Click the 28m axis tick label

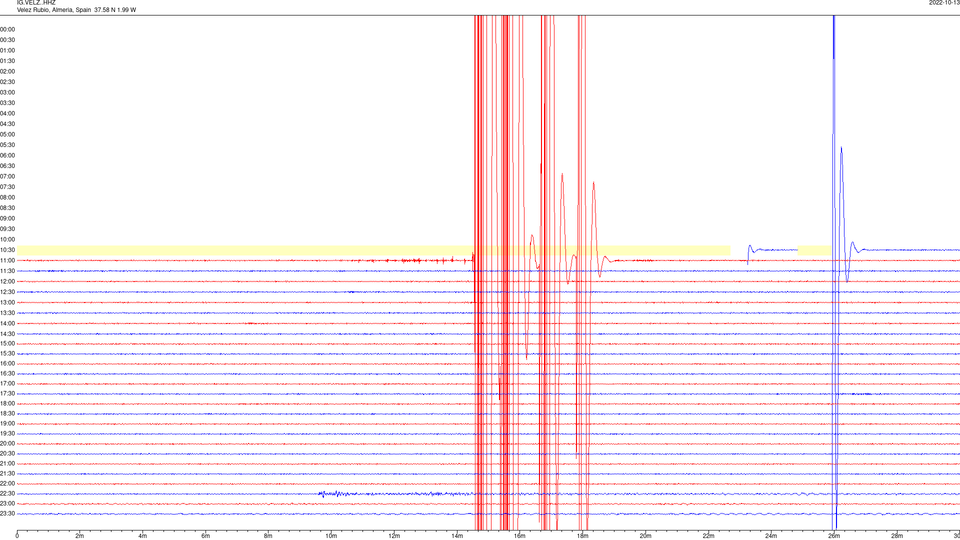(x=897, y=536)
